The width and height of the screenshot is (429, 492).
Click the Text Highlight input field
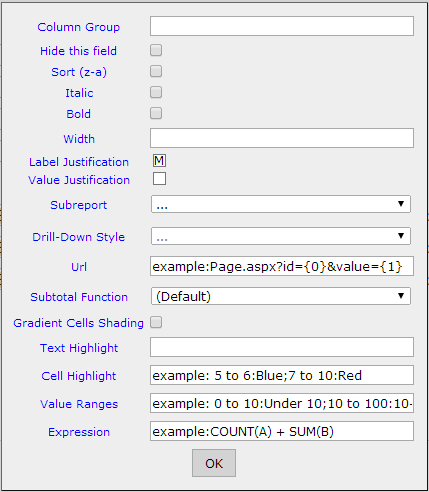[x=282, y=347]
